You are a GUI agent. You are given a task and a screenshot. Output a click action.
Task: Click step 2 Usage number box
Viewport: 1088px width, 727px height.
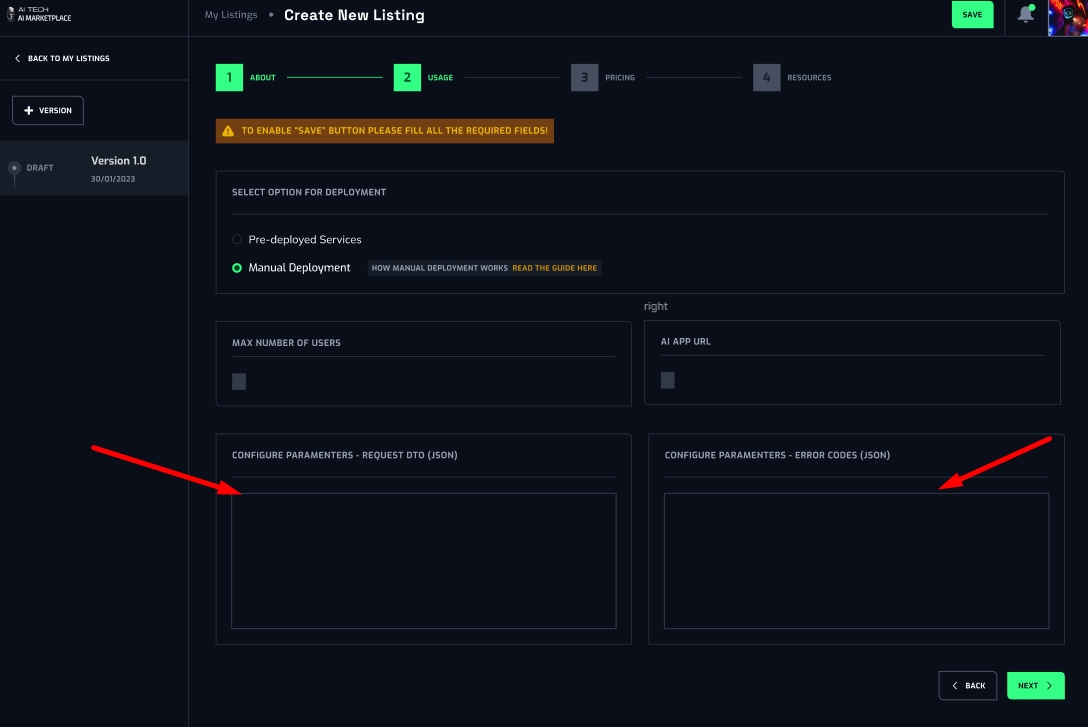pyautogui.click(x=407, y=77)
